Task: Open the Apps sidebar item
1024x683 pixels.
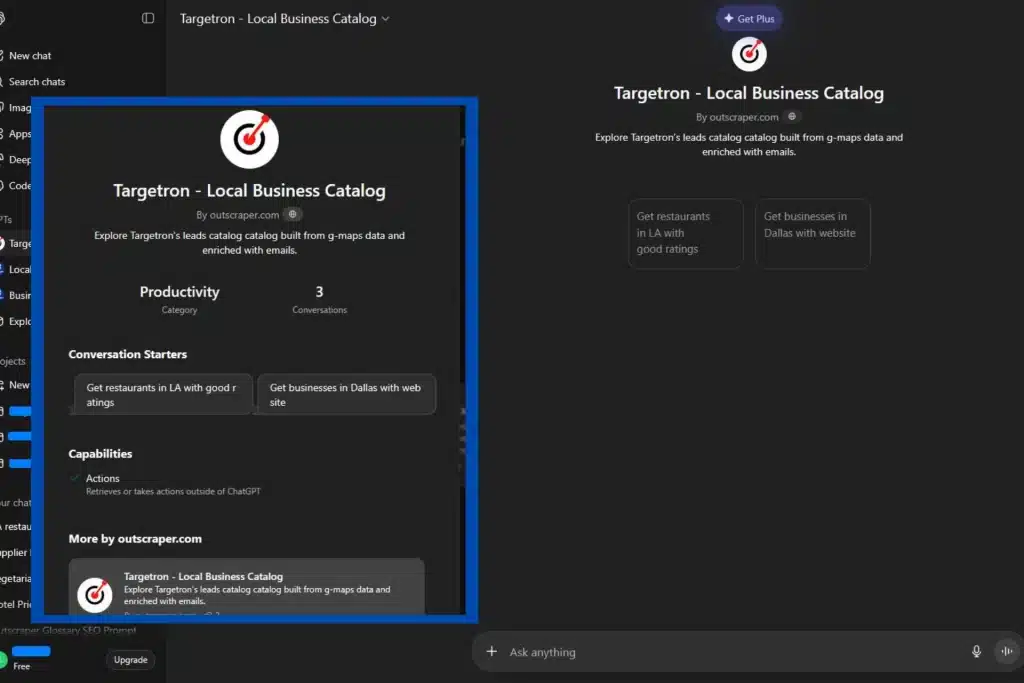Action: coord(16,134)
